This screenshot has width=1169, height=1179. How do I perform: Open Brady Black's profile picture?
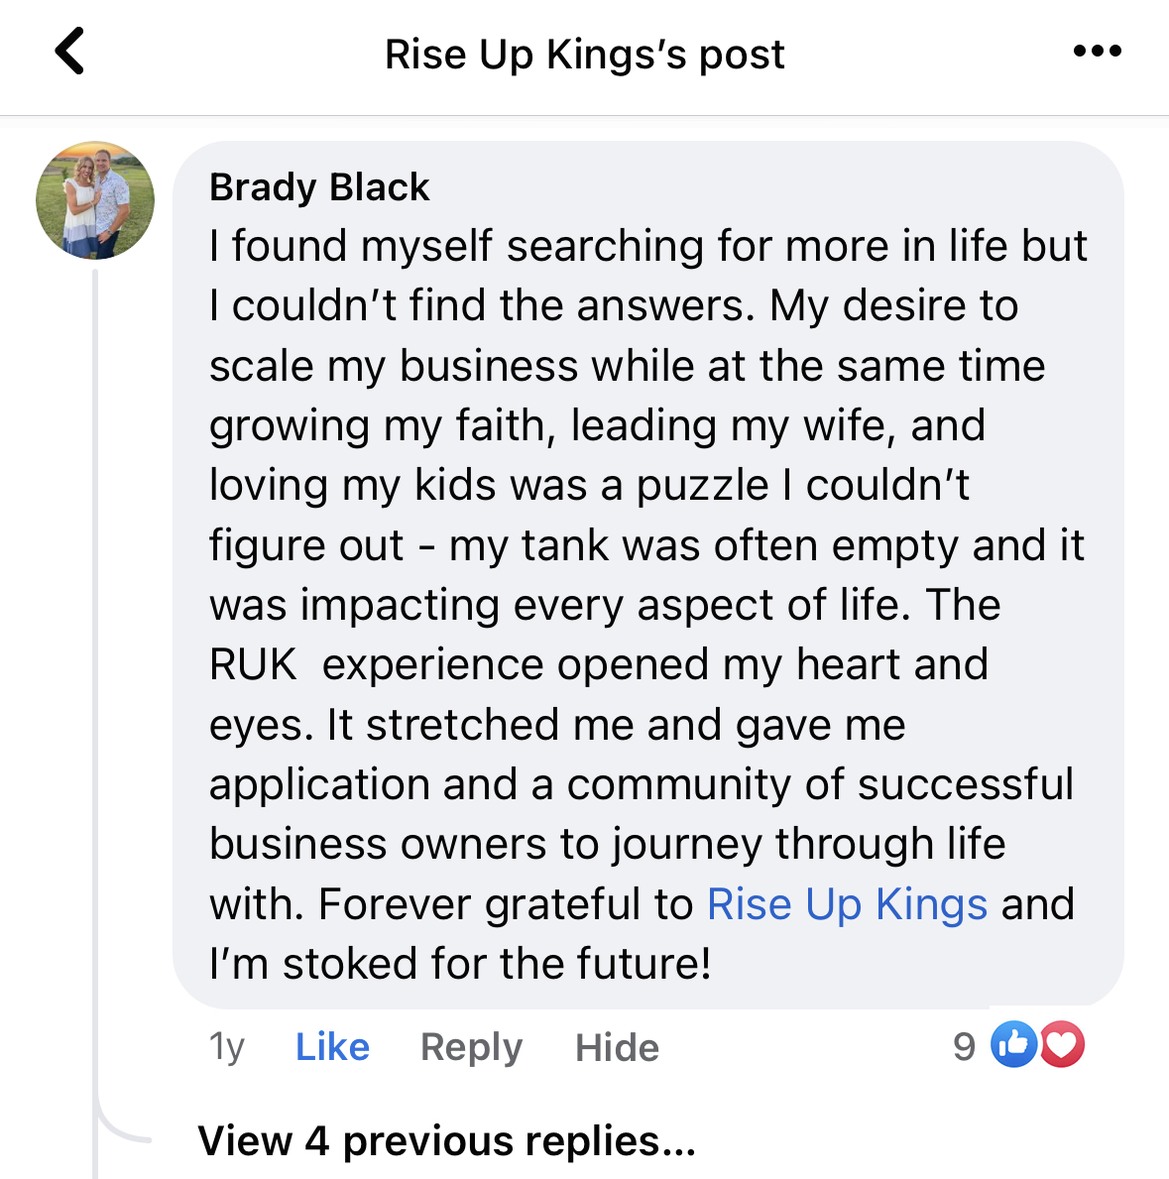pos(95,200)
